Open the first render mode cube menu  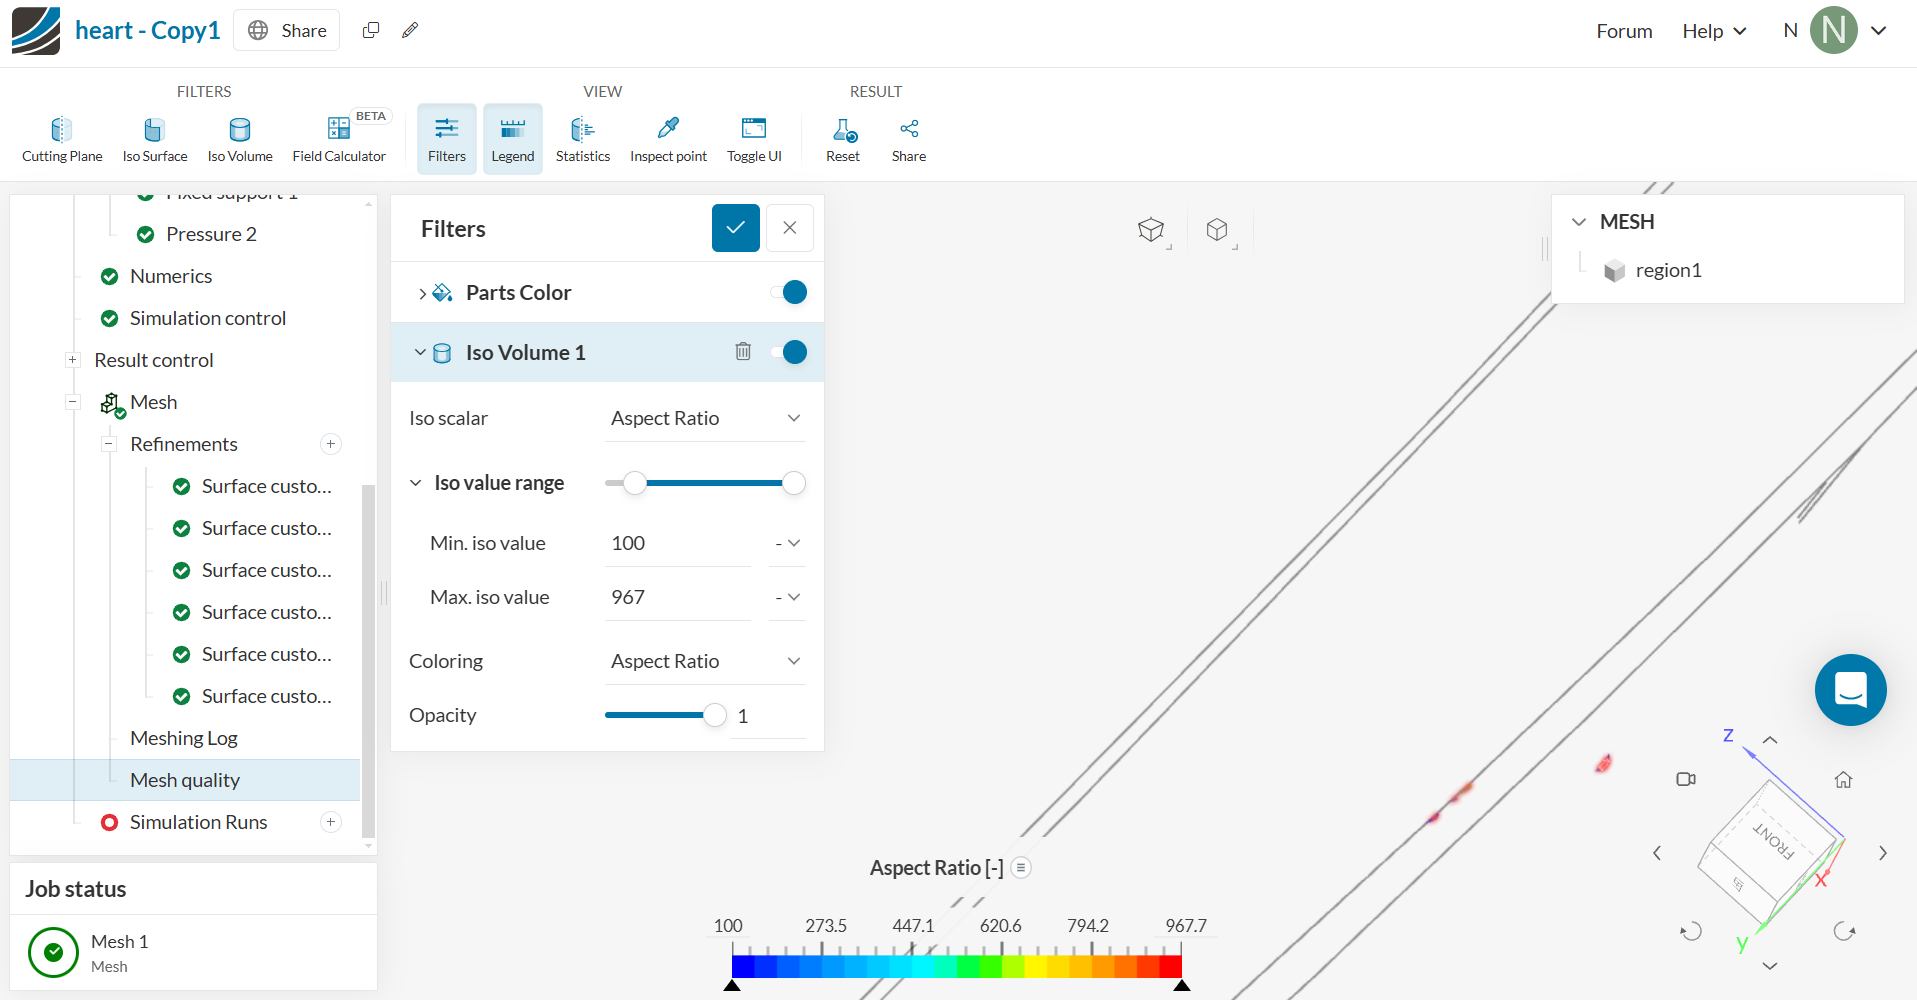[1153, 231]
